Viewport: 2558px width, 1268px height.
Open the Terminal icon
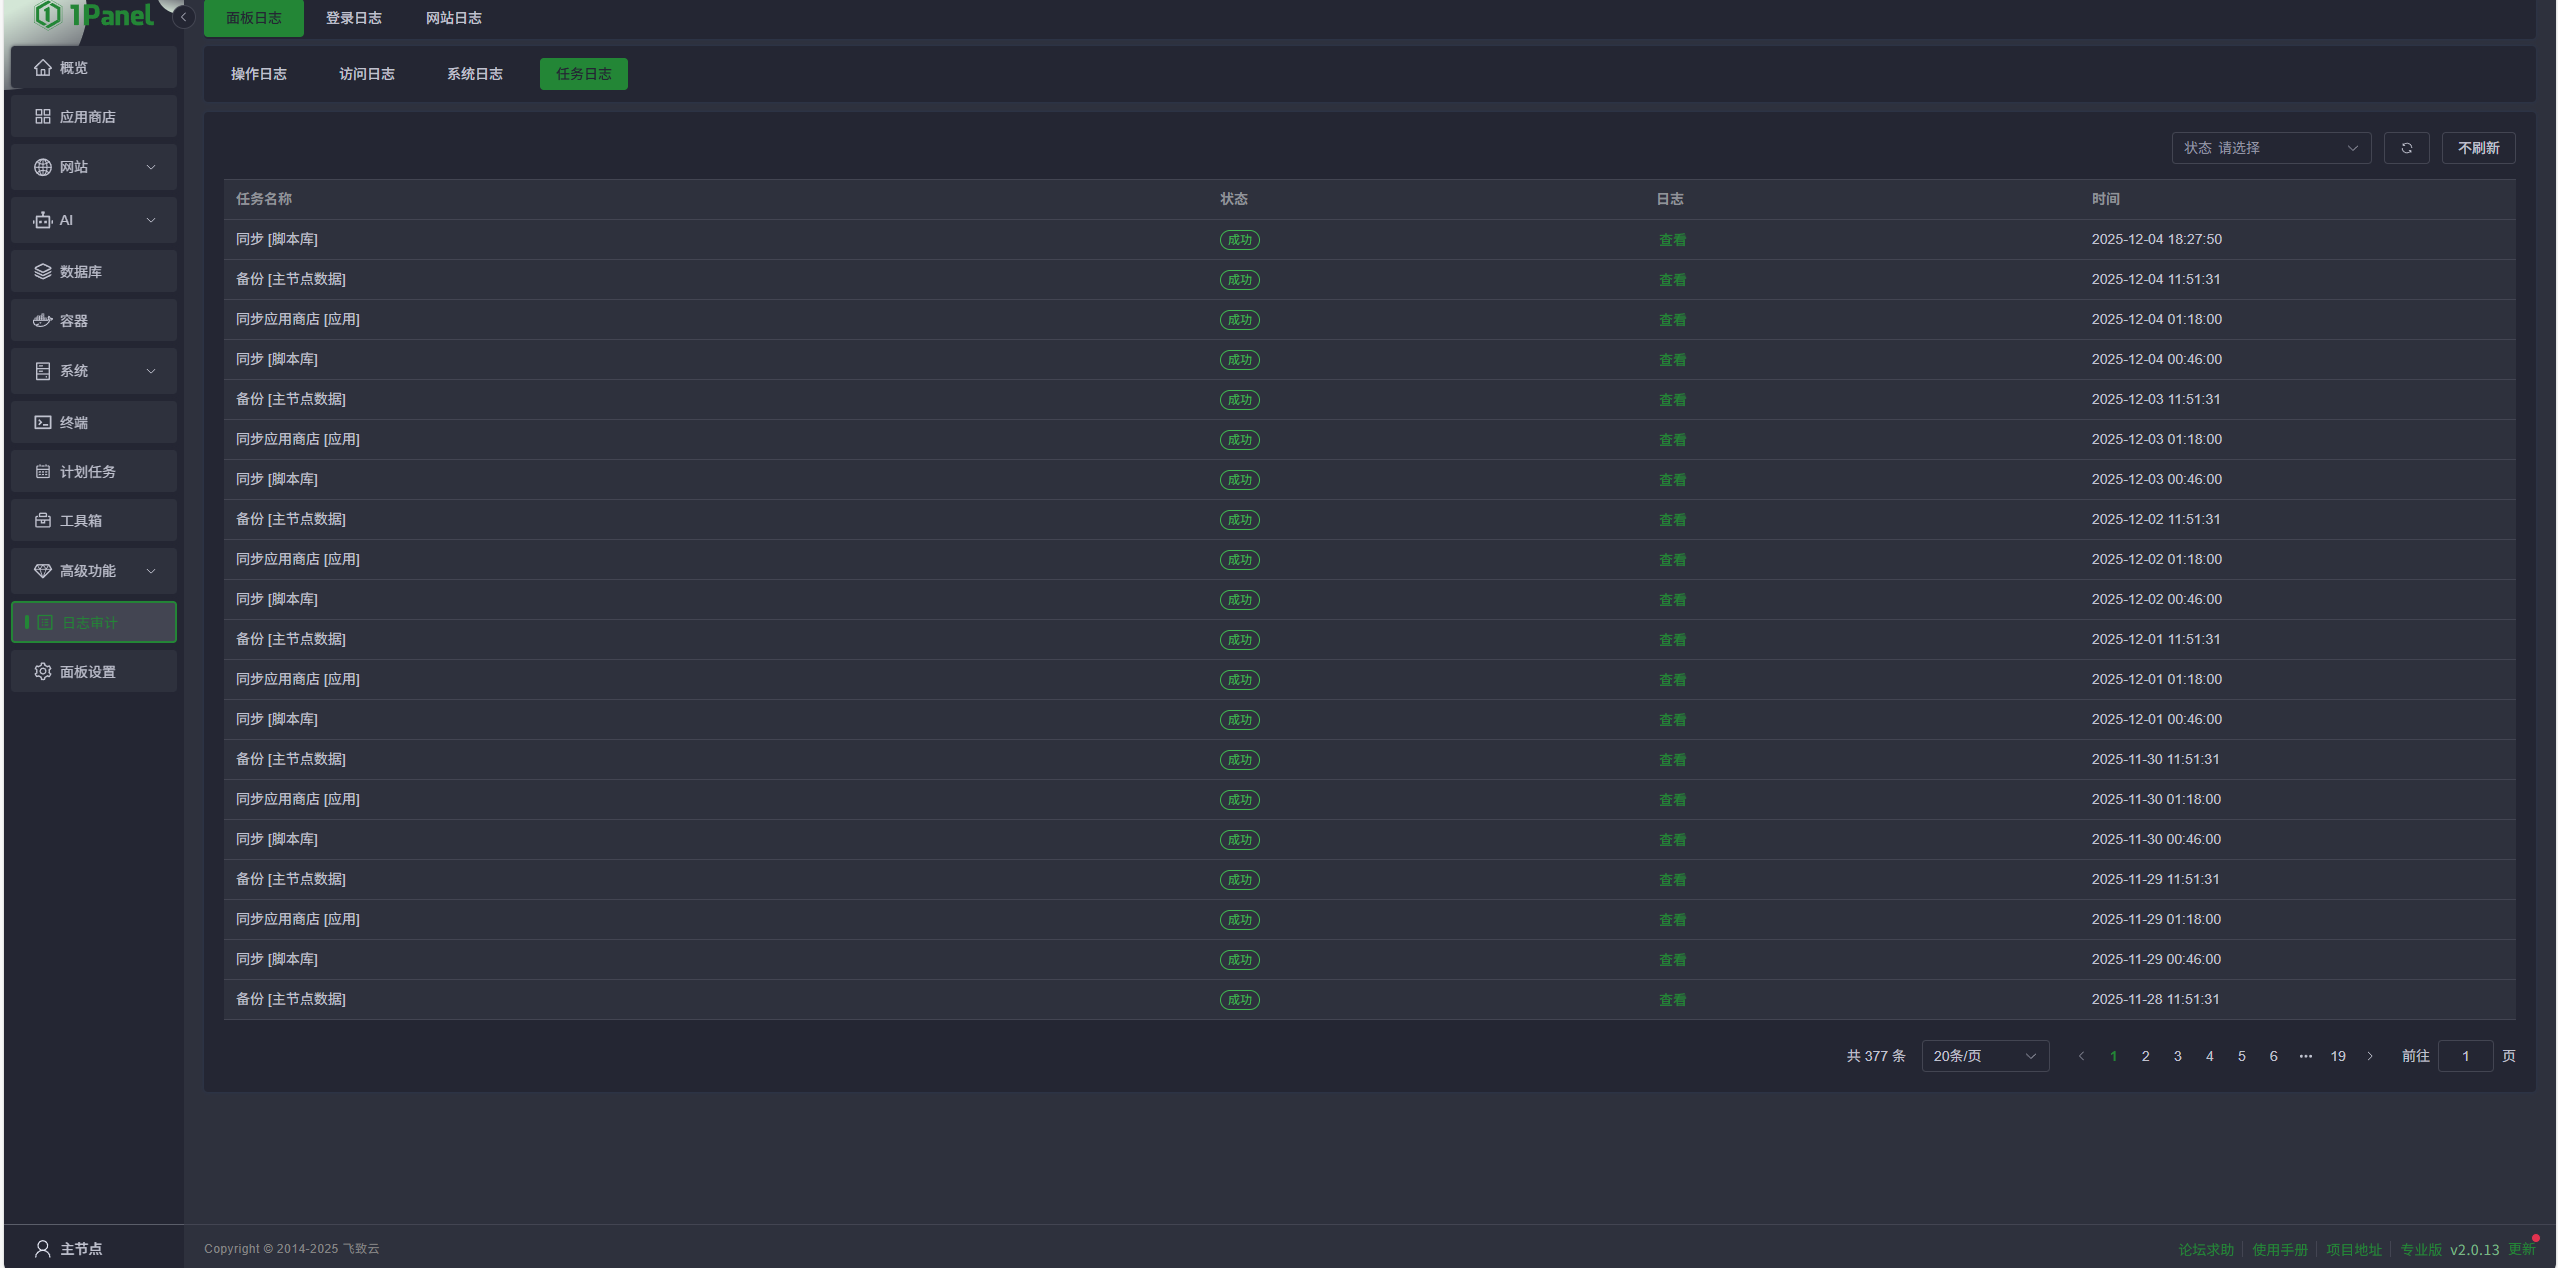[43, 423]
